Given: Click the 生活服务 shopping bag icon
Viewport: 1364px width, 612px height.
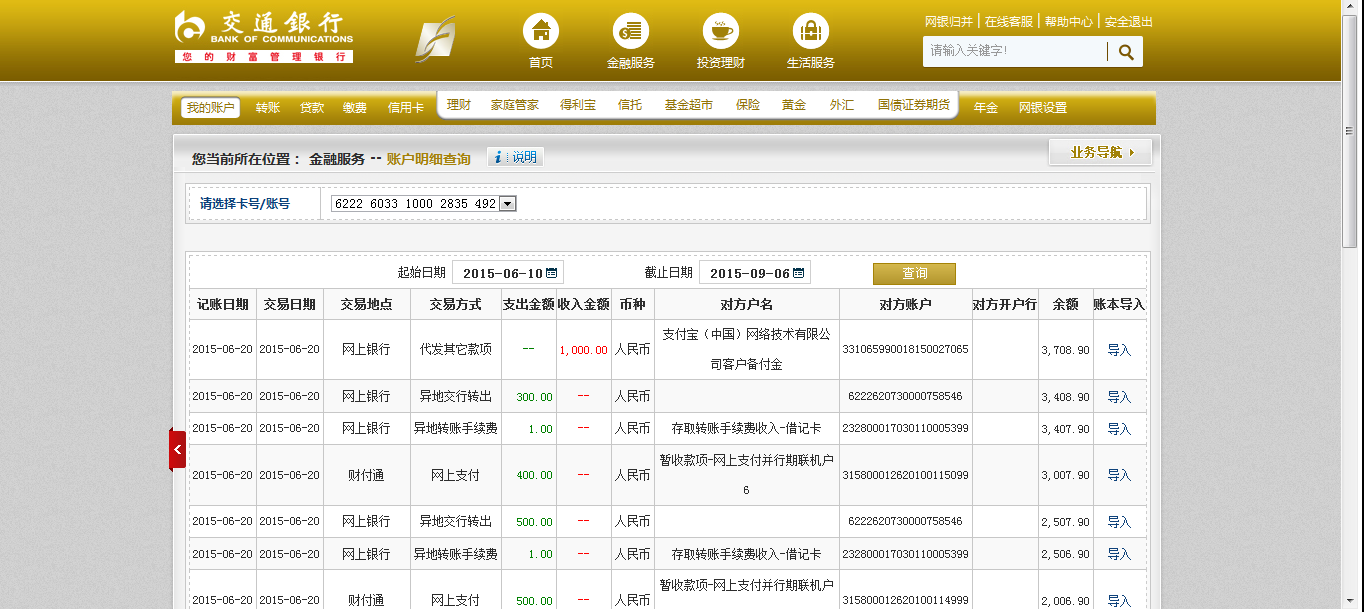Looking at the screenshot, I should (810, 32).
